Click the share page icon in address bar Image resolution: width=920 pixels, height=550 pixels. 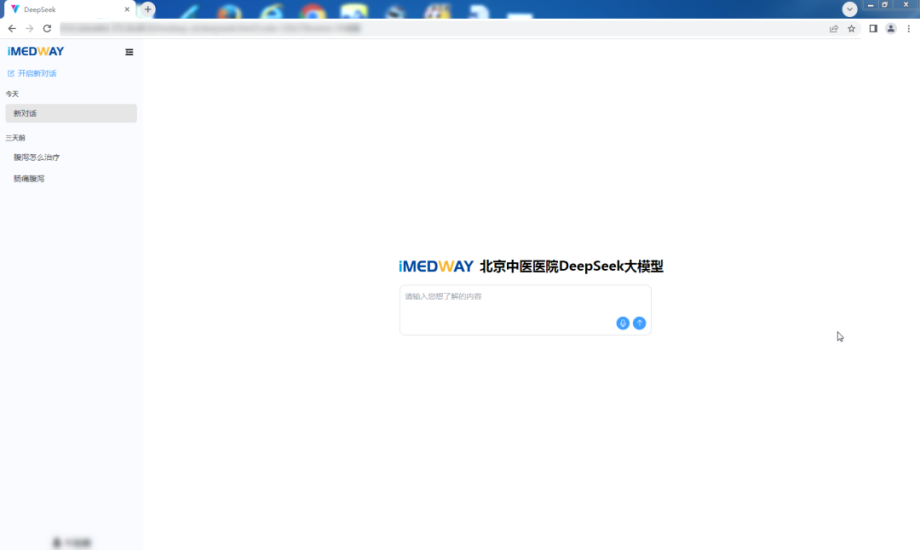pos(834,29)
